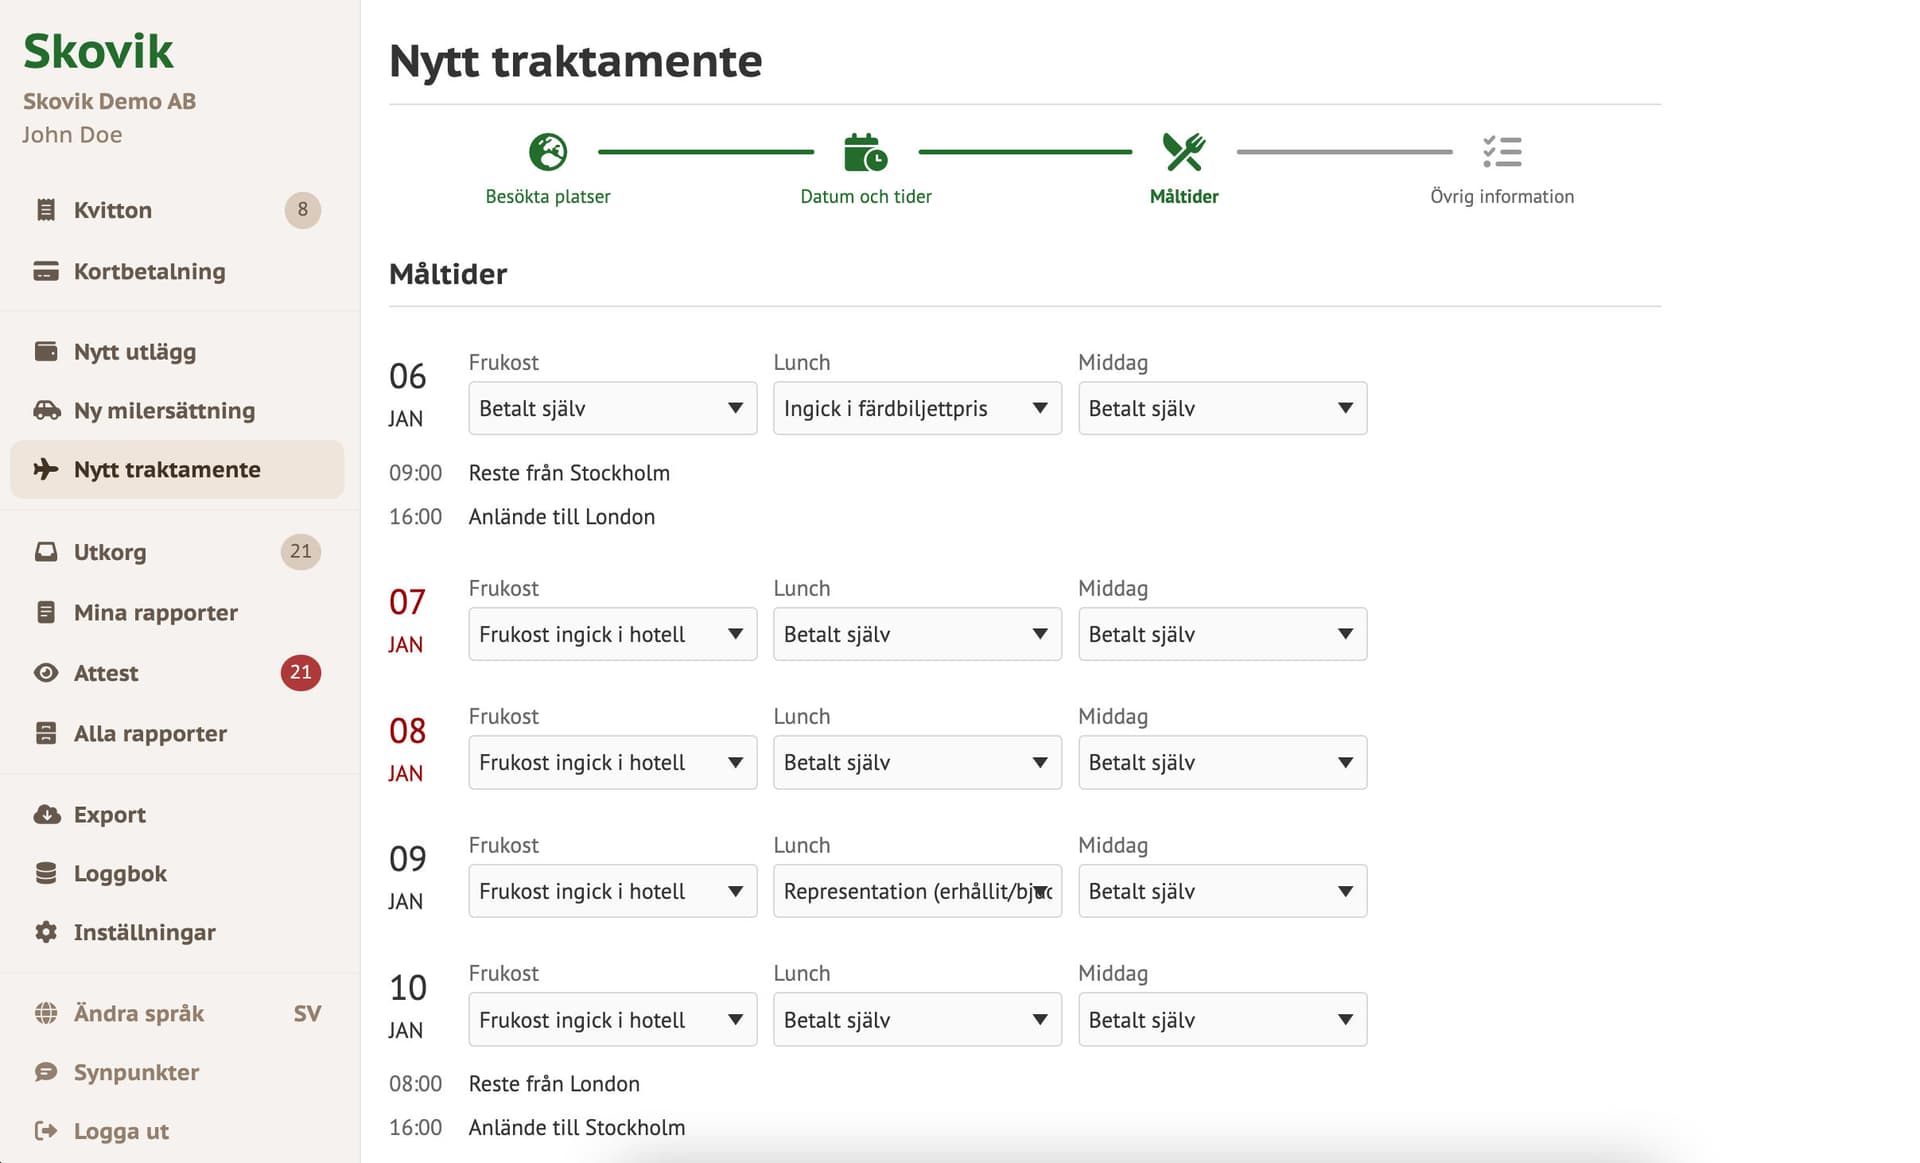Click the Måltider fork and knife icon
The image size is (1920, 1163).
click(x=1184, y=152)
